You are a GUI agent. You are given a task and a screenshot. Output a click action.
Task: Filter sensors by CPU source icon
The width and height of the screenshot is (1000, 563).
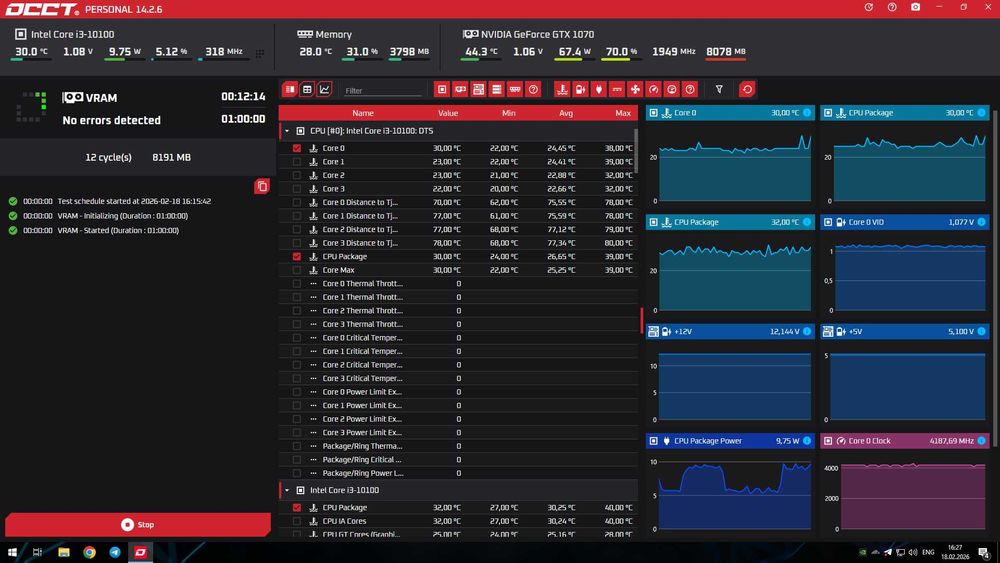tap(442, 89)
